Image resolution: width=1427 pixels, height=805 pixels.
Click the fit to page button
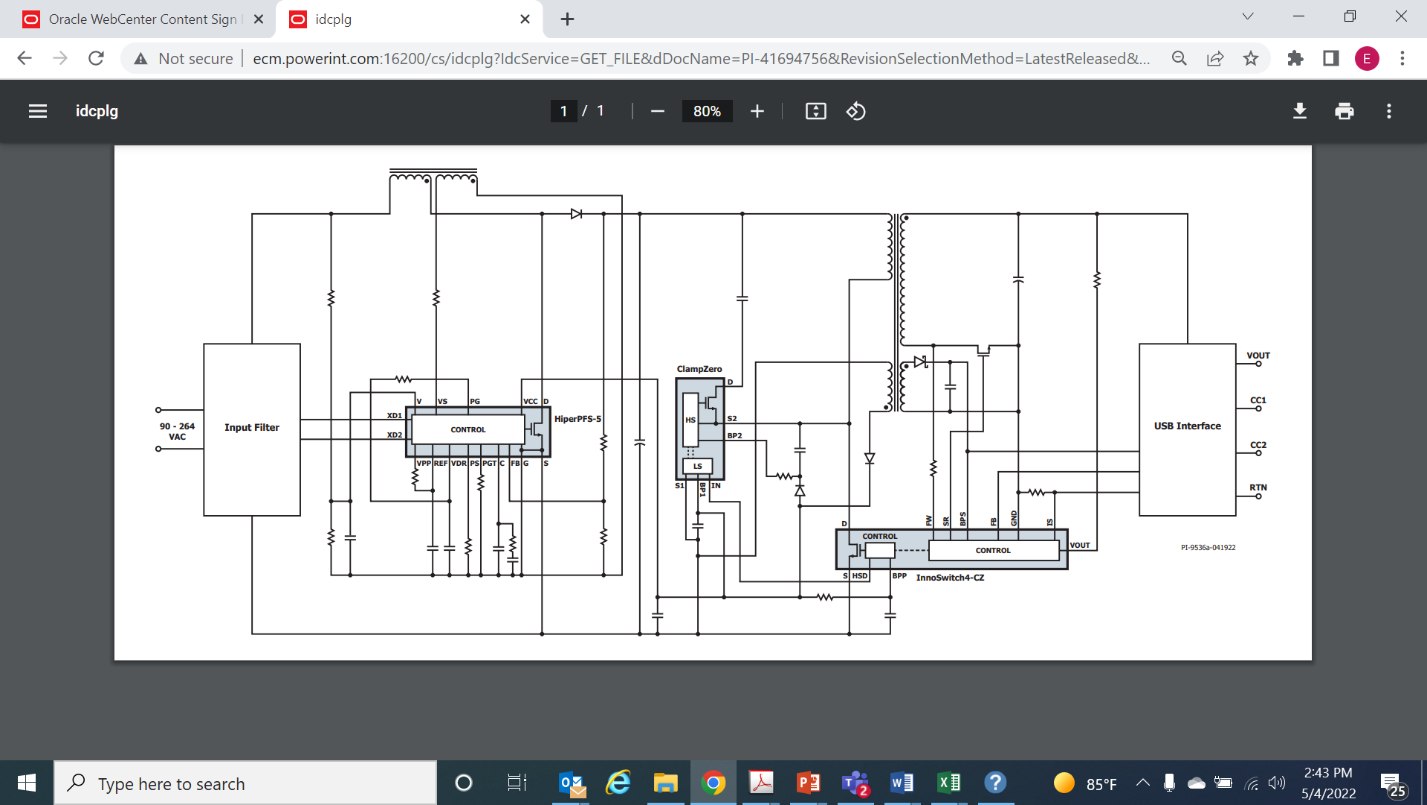pyautogui.click(x=816, y=111)
